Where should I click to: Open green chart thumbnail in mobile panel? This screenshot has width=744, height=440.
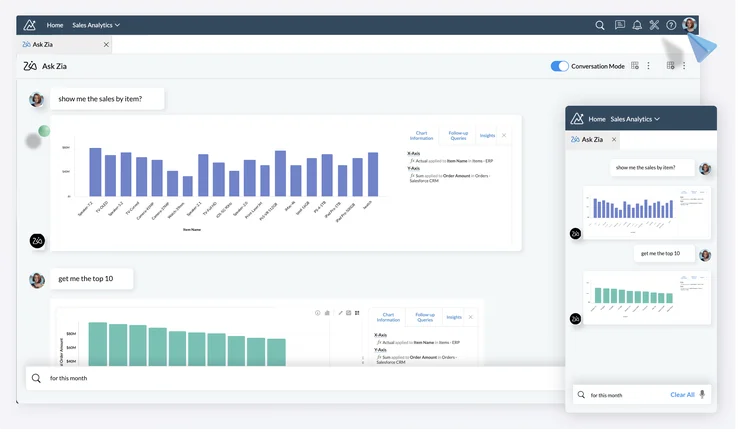(x=646, y=298)
